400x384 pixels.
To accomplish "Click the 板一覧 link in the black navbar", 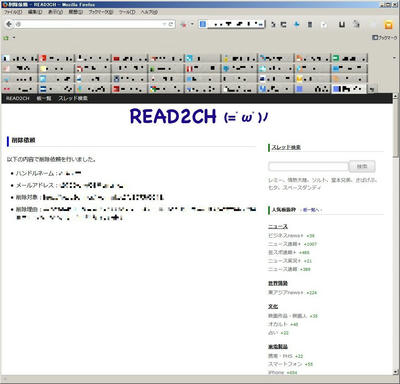I will coord(44,98).
